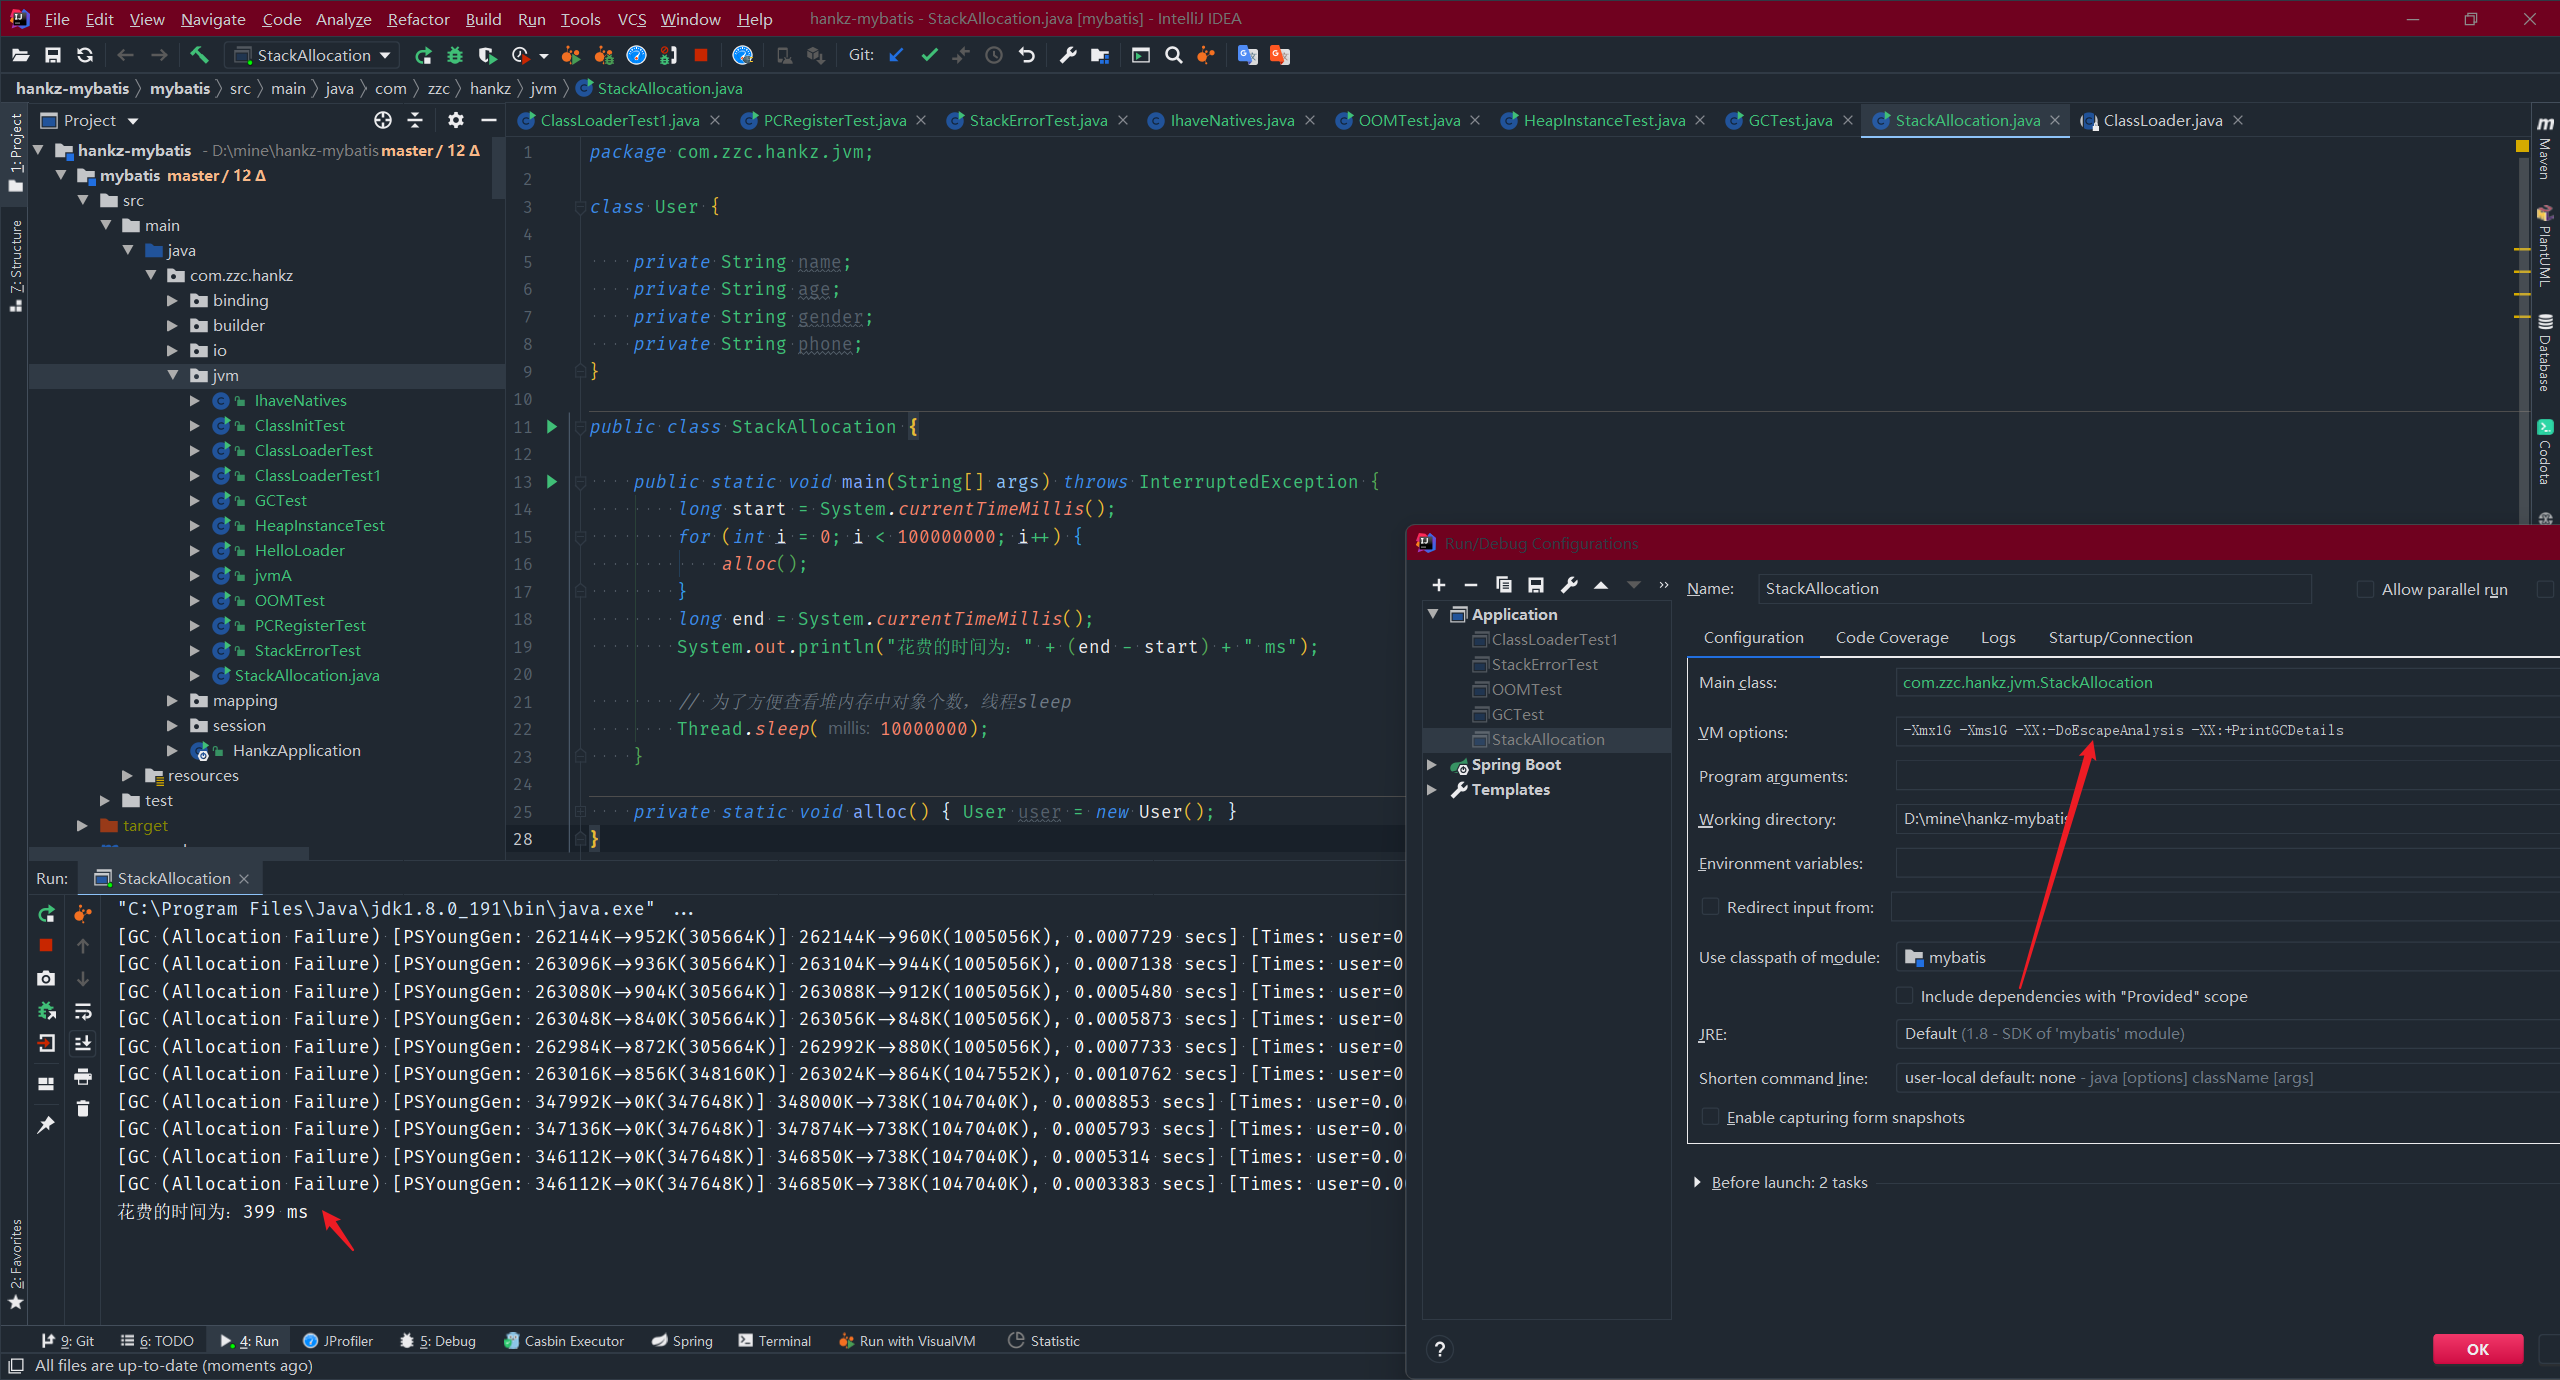Switch to GCTest.java editor tab
The width and height of the screenshot is (2560, 1380).
click(1789, 120)
